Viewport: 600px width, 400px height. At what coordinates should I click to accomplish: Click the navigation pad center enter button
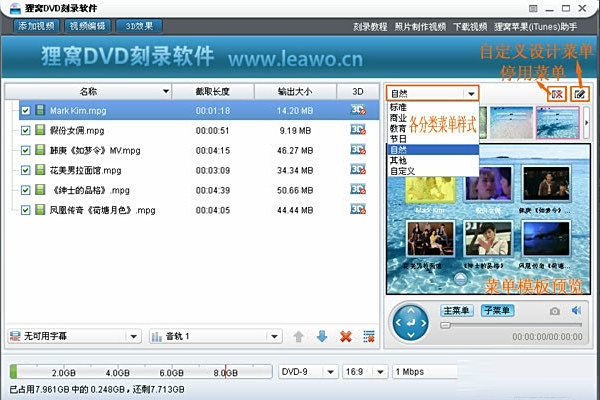point(411,323)
